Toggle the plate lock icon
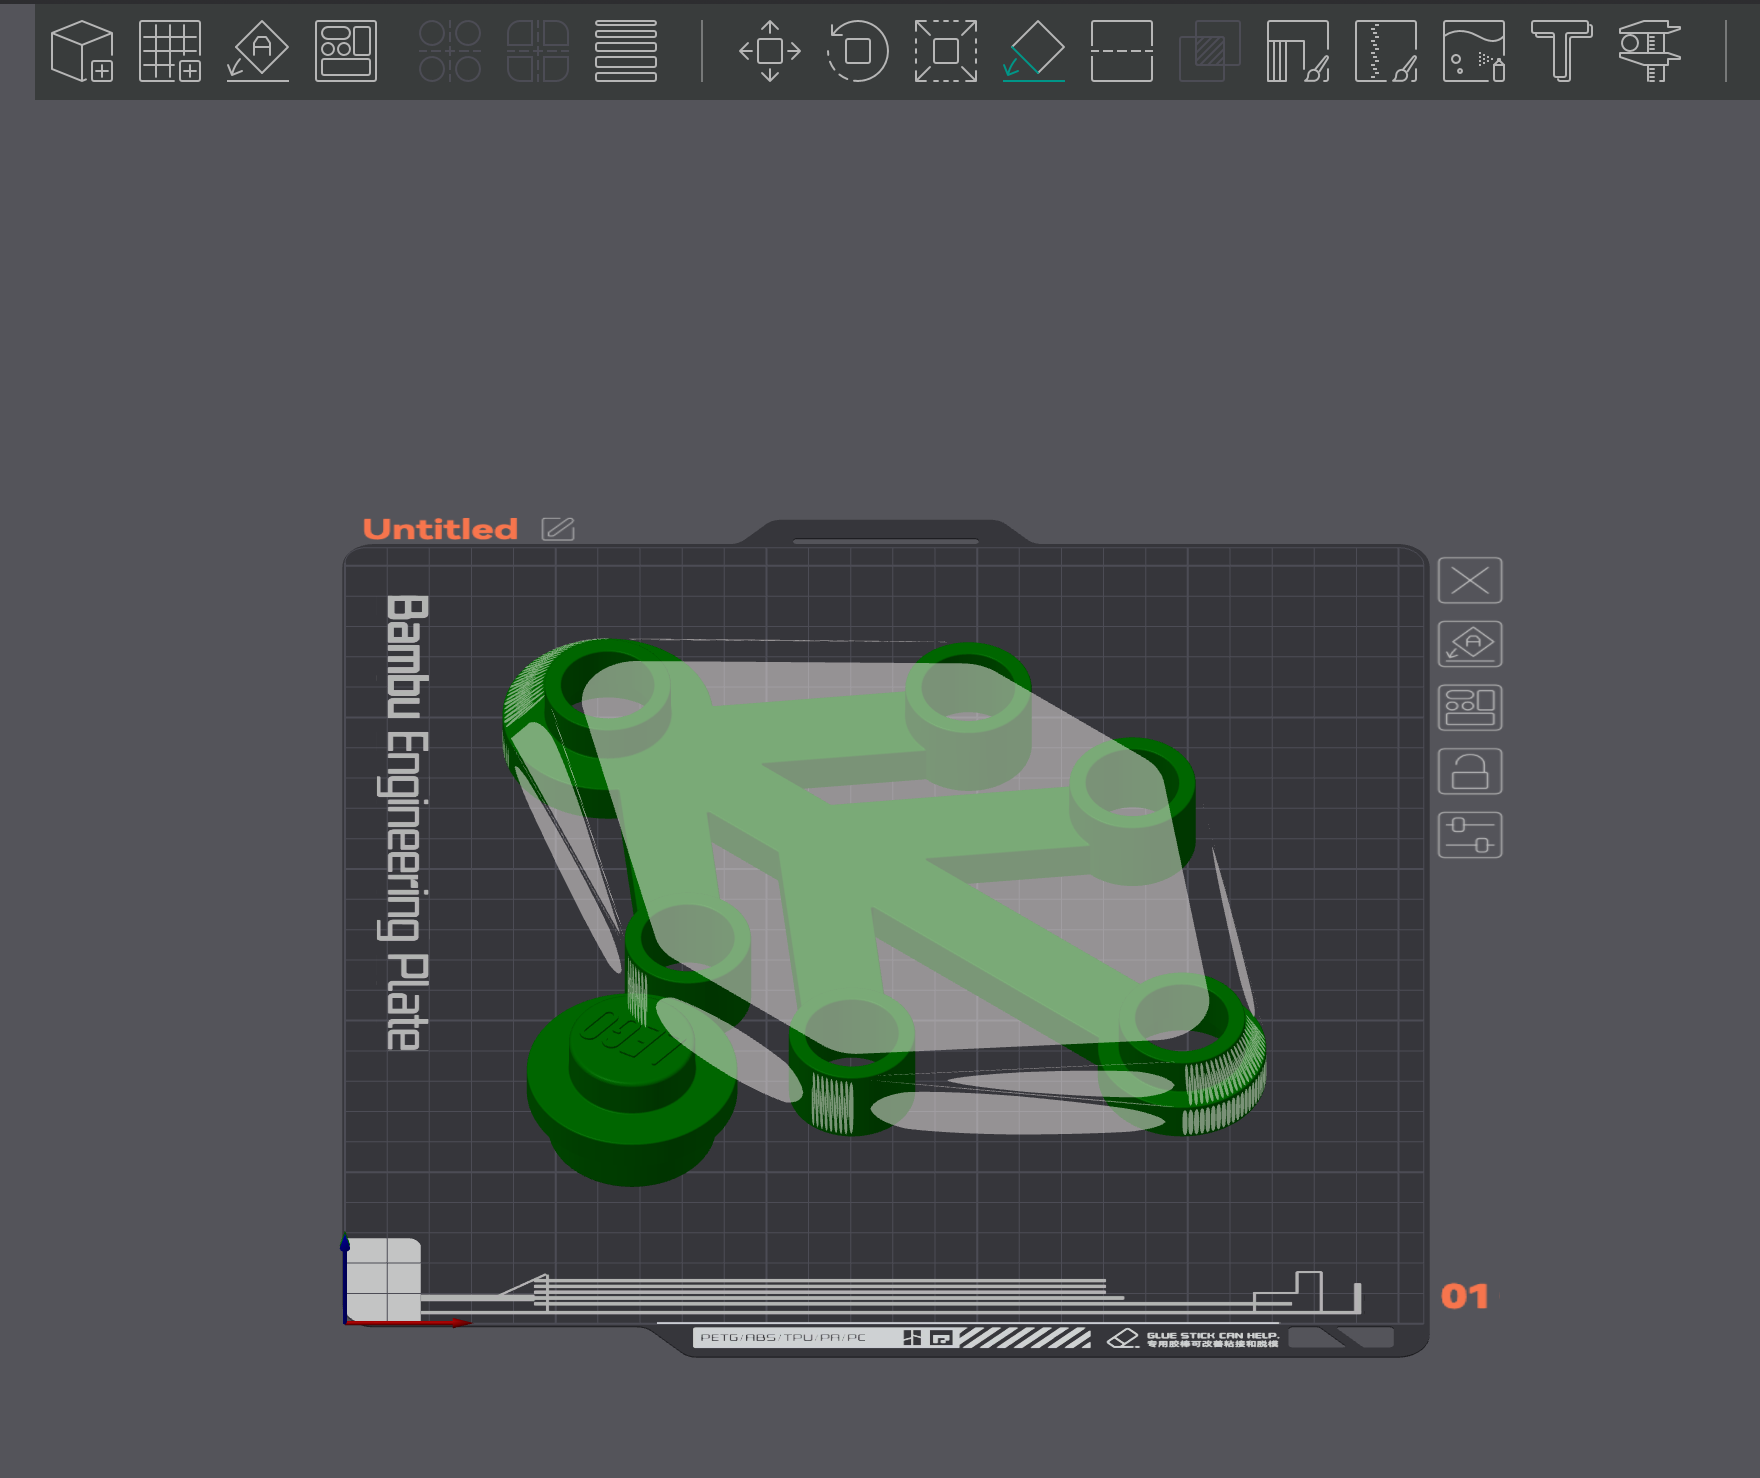The width and height of the screenshot is (1760, 1478). pyautogui.click(x=1470, y=772)
